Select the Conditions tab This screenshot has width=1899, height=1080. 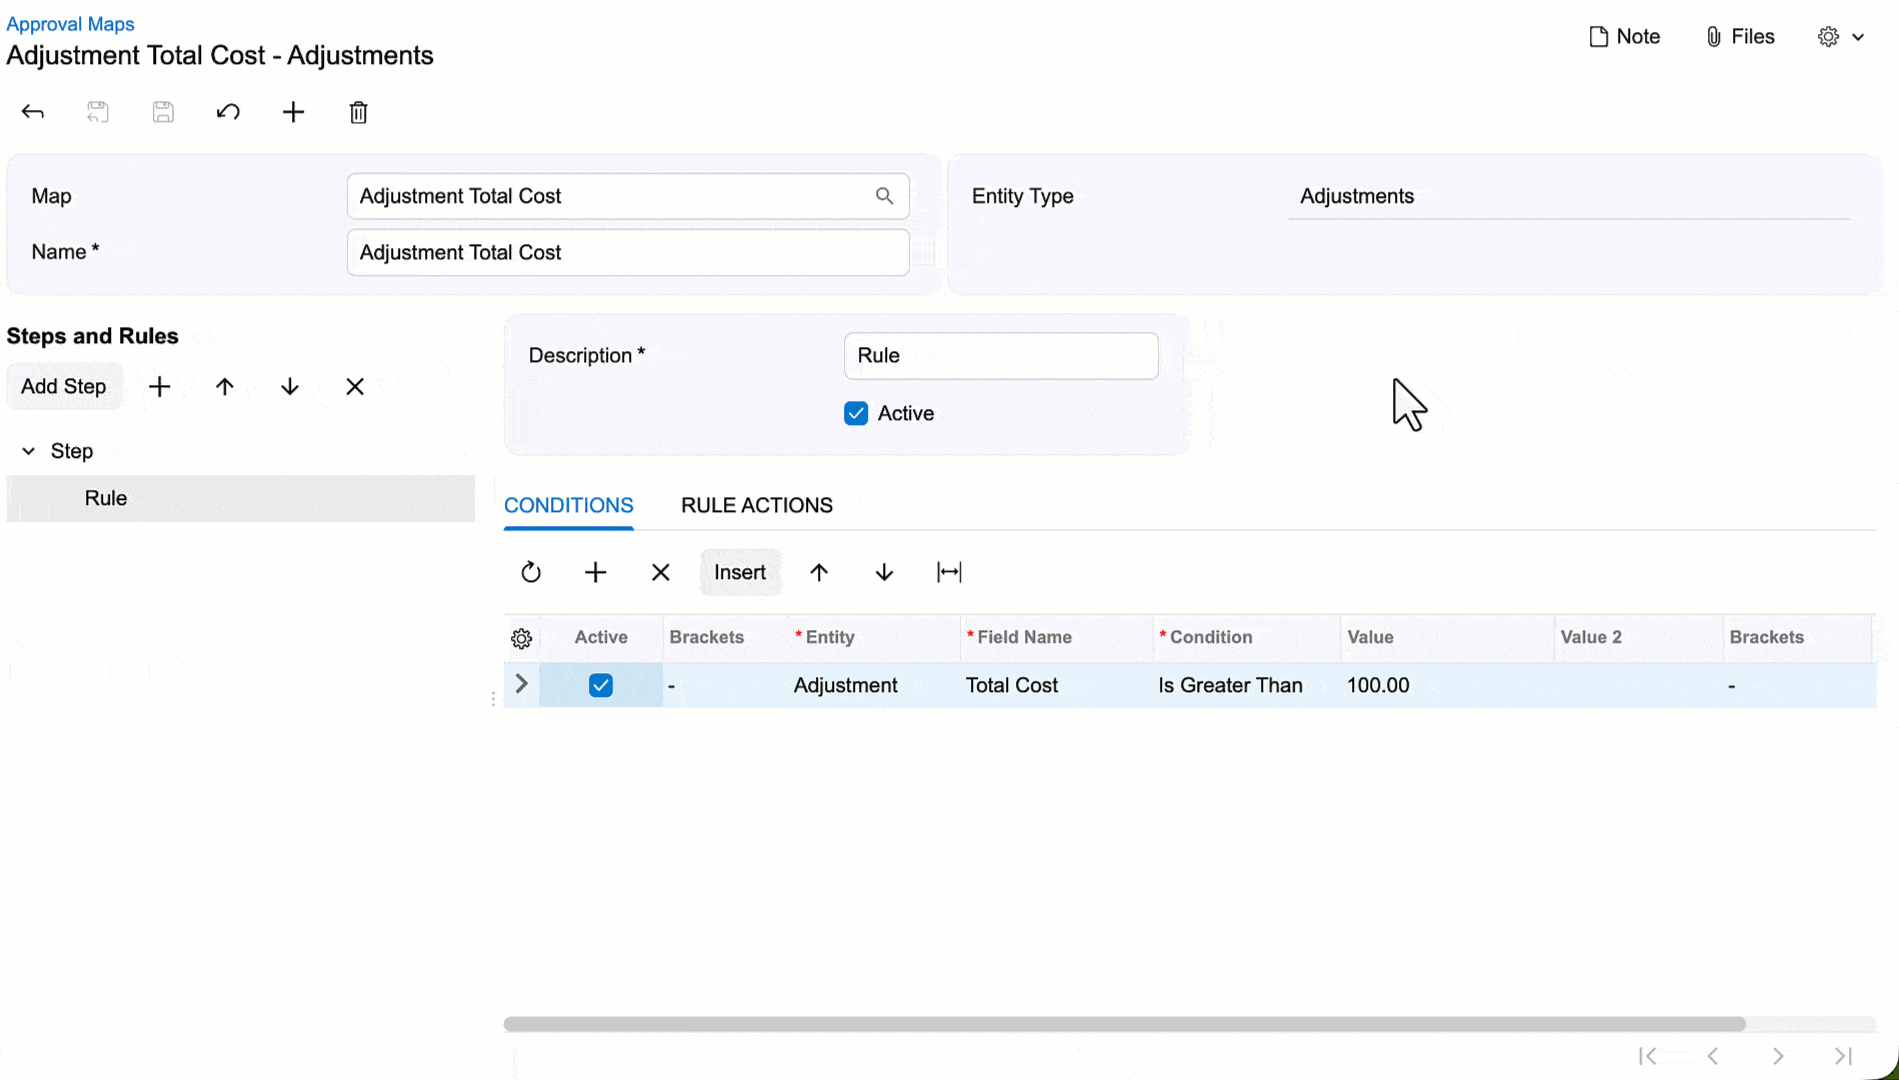568,505
